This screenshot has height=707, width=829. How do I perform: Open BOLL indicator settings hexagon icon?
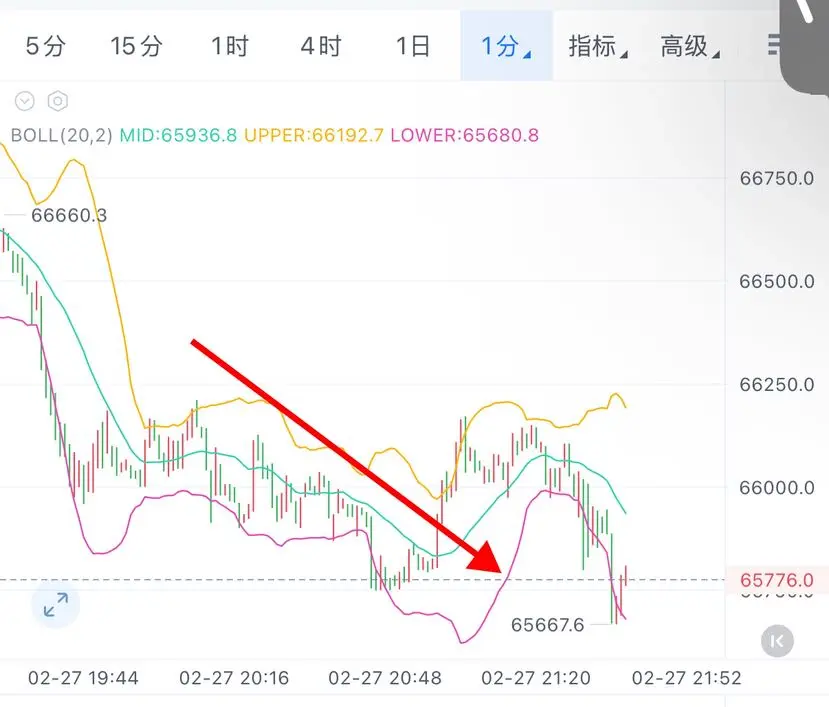point(58,100)
